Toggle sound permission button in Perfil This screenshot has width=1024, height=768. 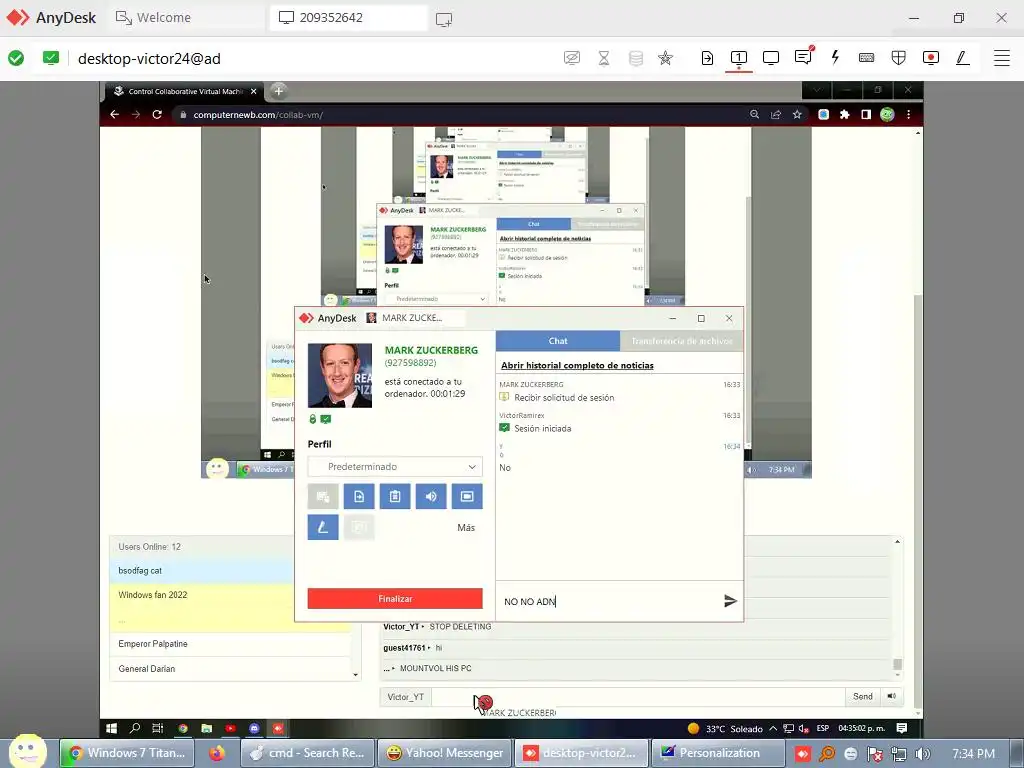[x=431, y=496]
